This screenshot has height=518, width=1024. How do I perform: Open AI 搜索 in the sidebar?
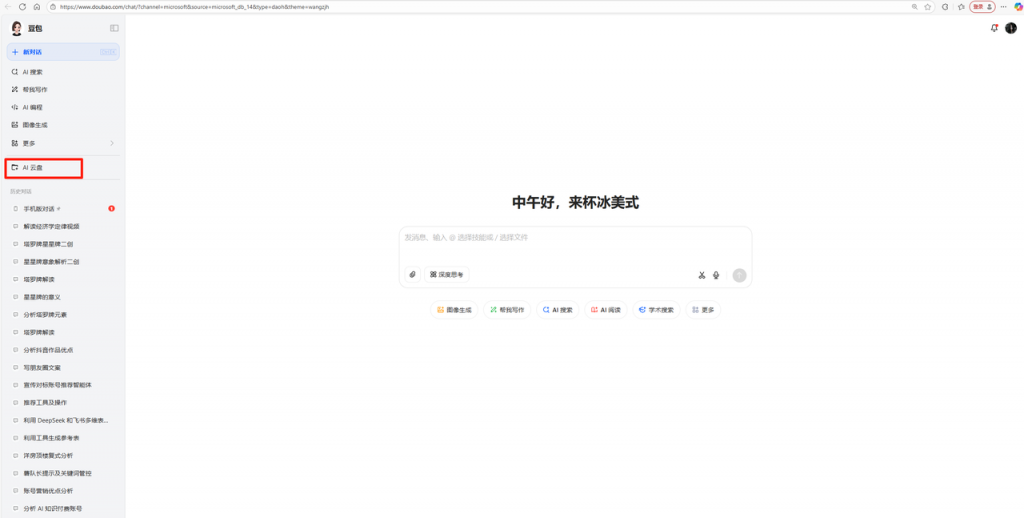(x=63, y=72)
